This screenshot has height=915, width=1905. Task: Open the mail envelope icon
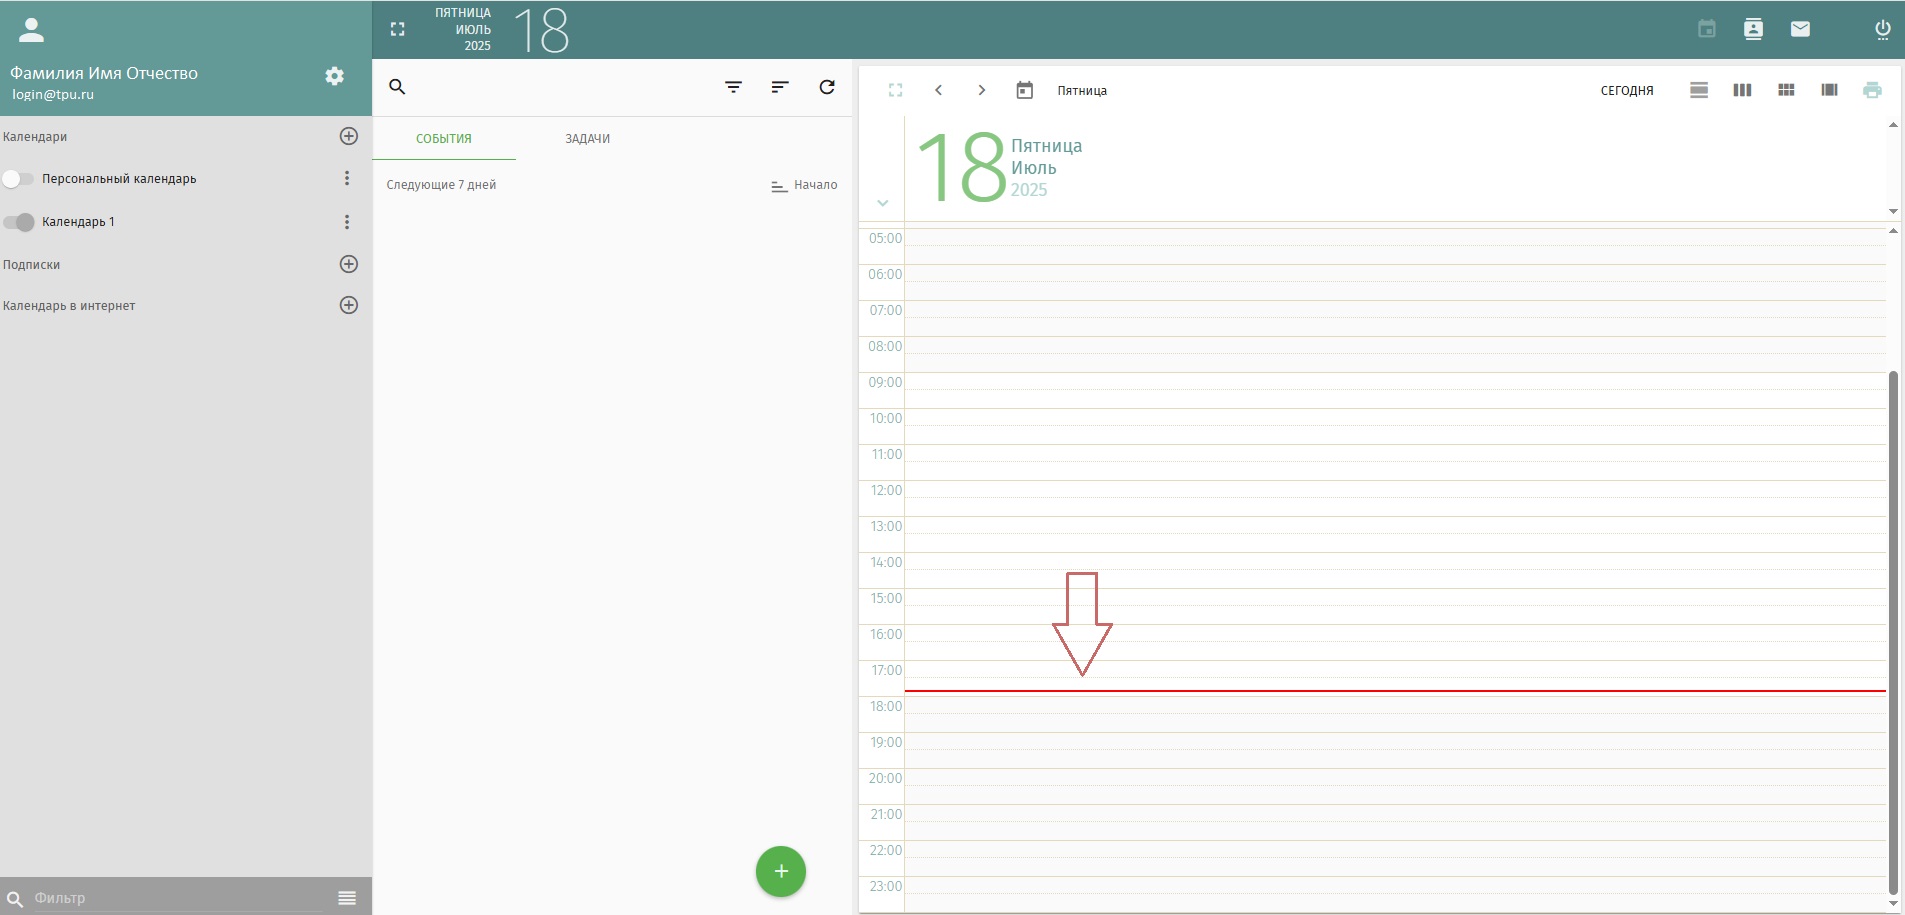tap(1800, 29)
